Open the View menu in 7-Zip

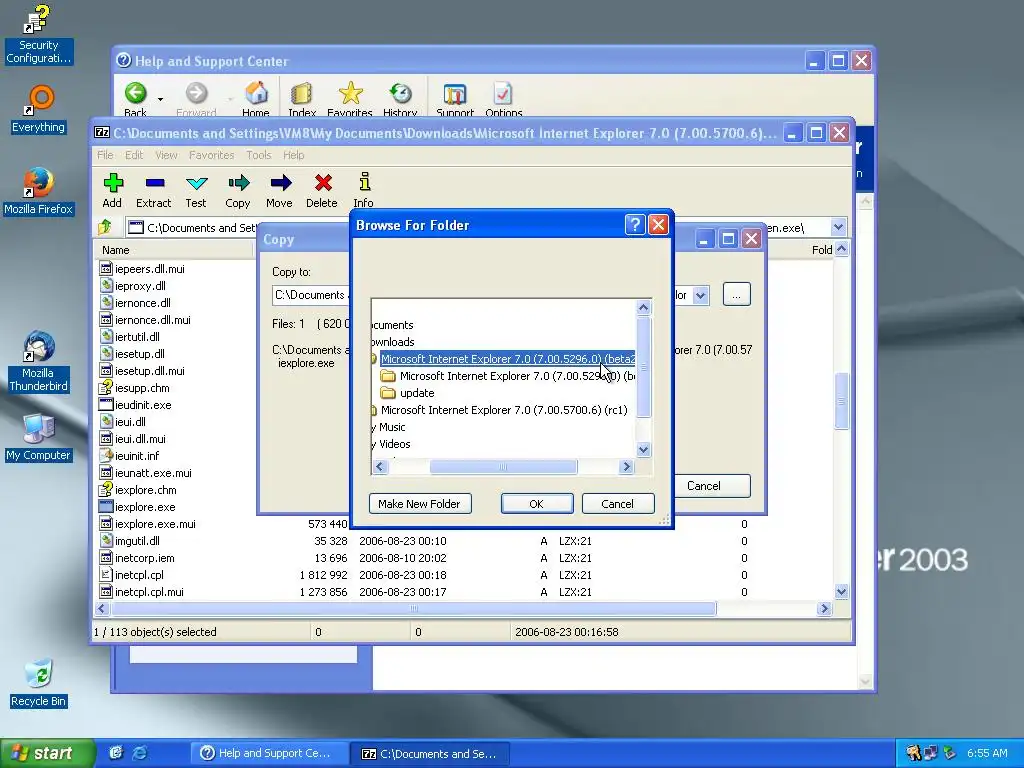(x=166, y=155)
